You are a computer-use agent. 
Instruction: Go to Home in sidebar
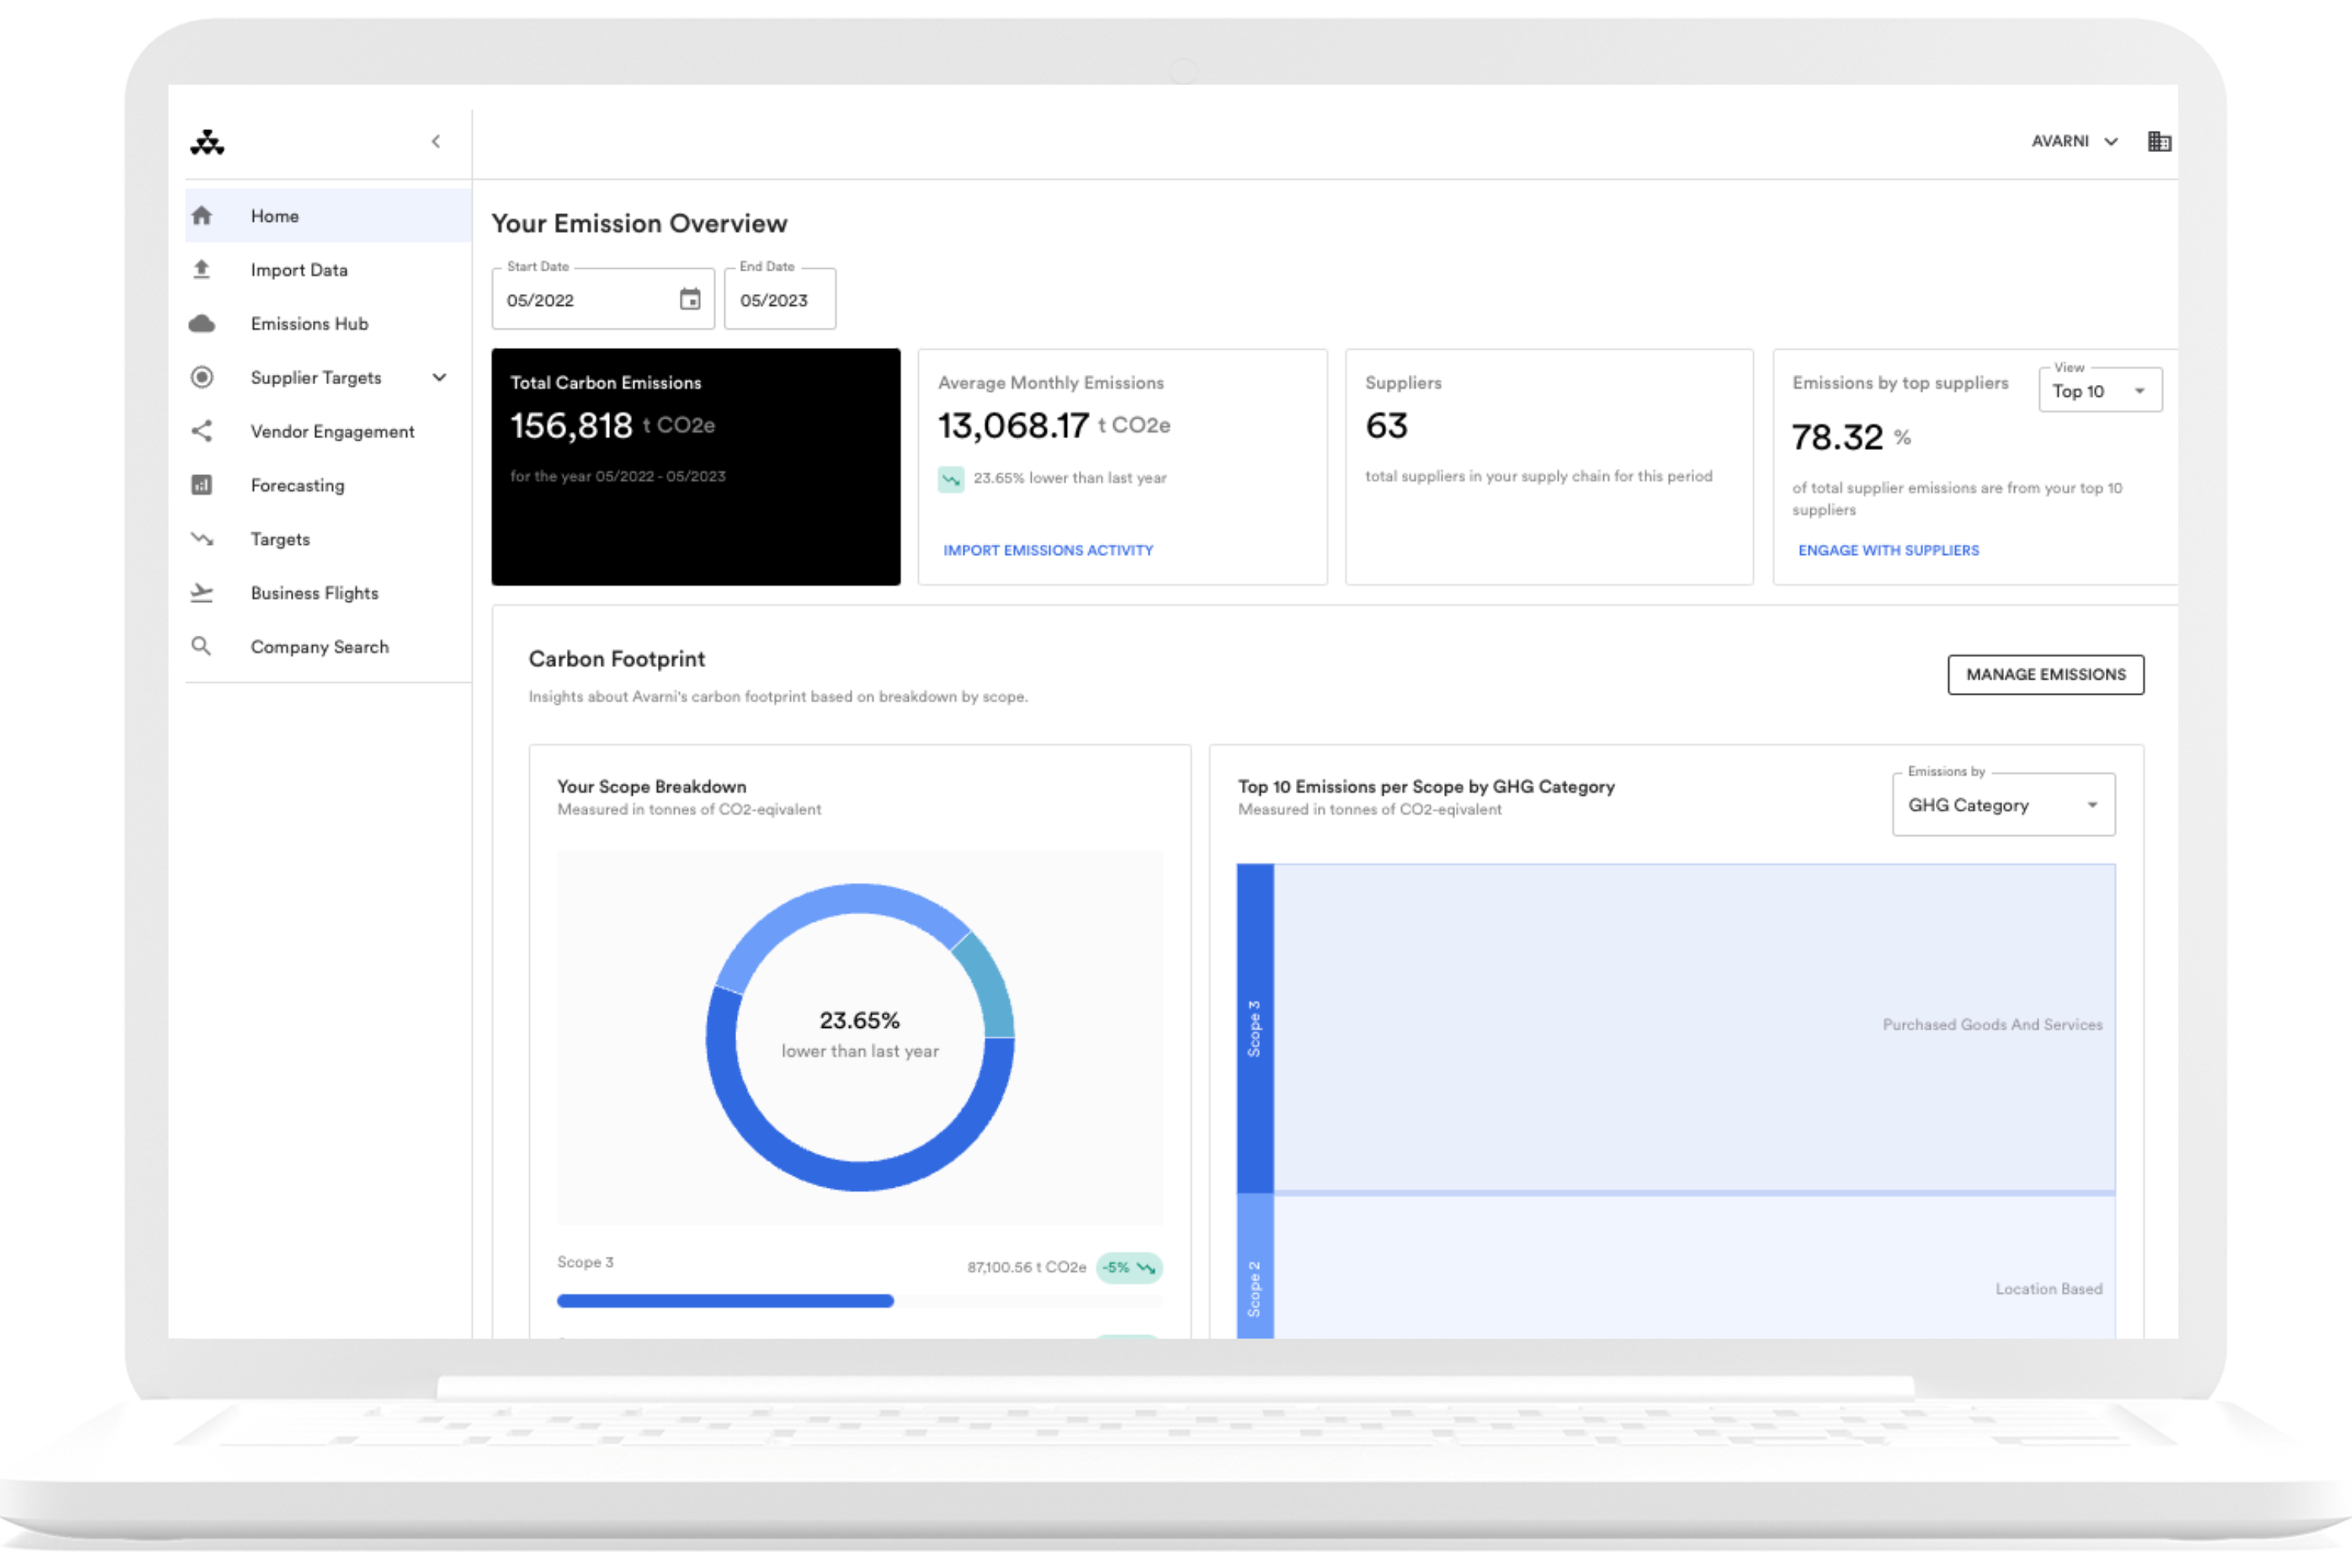pos(275,216)
